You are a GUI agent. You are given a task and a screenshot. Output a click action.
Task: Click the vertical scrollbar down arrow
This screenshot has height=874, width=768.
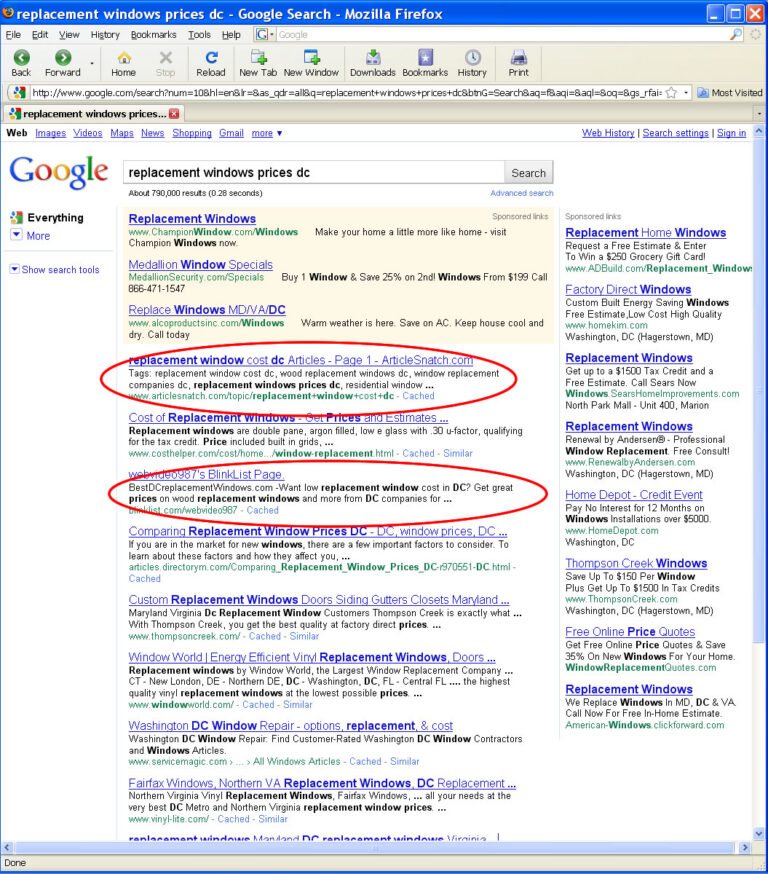tap(759, 834)
